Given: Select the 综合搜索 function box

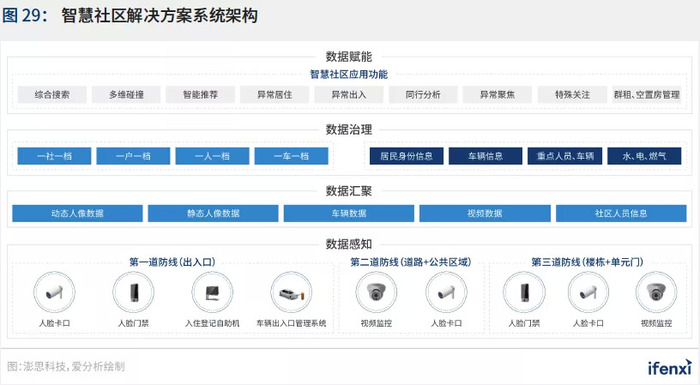Looking at the screenshot, I should 52,95.
